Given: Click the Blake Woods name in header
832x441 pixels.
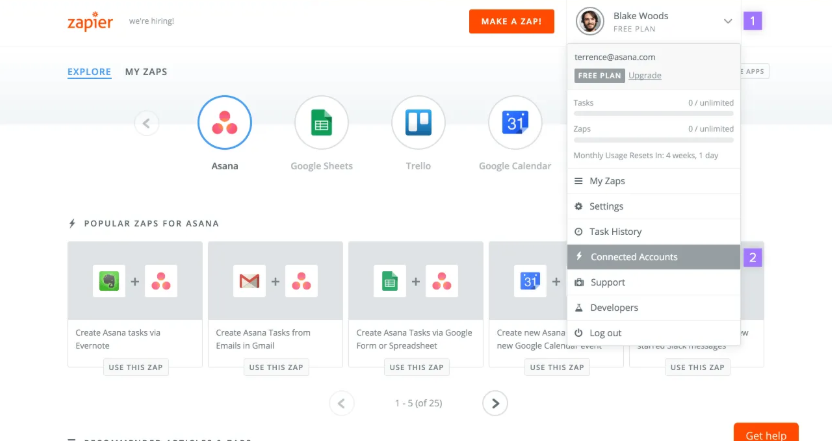Looking at the screenshot, I should point(640,16).
